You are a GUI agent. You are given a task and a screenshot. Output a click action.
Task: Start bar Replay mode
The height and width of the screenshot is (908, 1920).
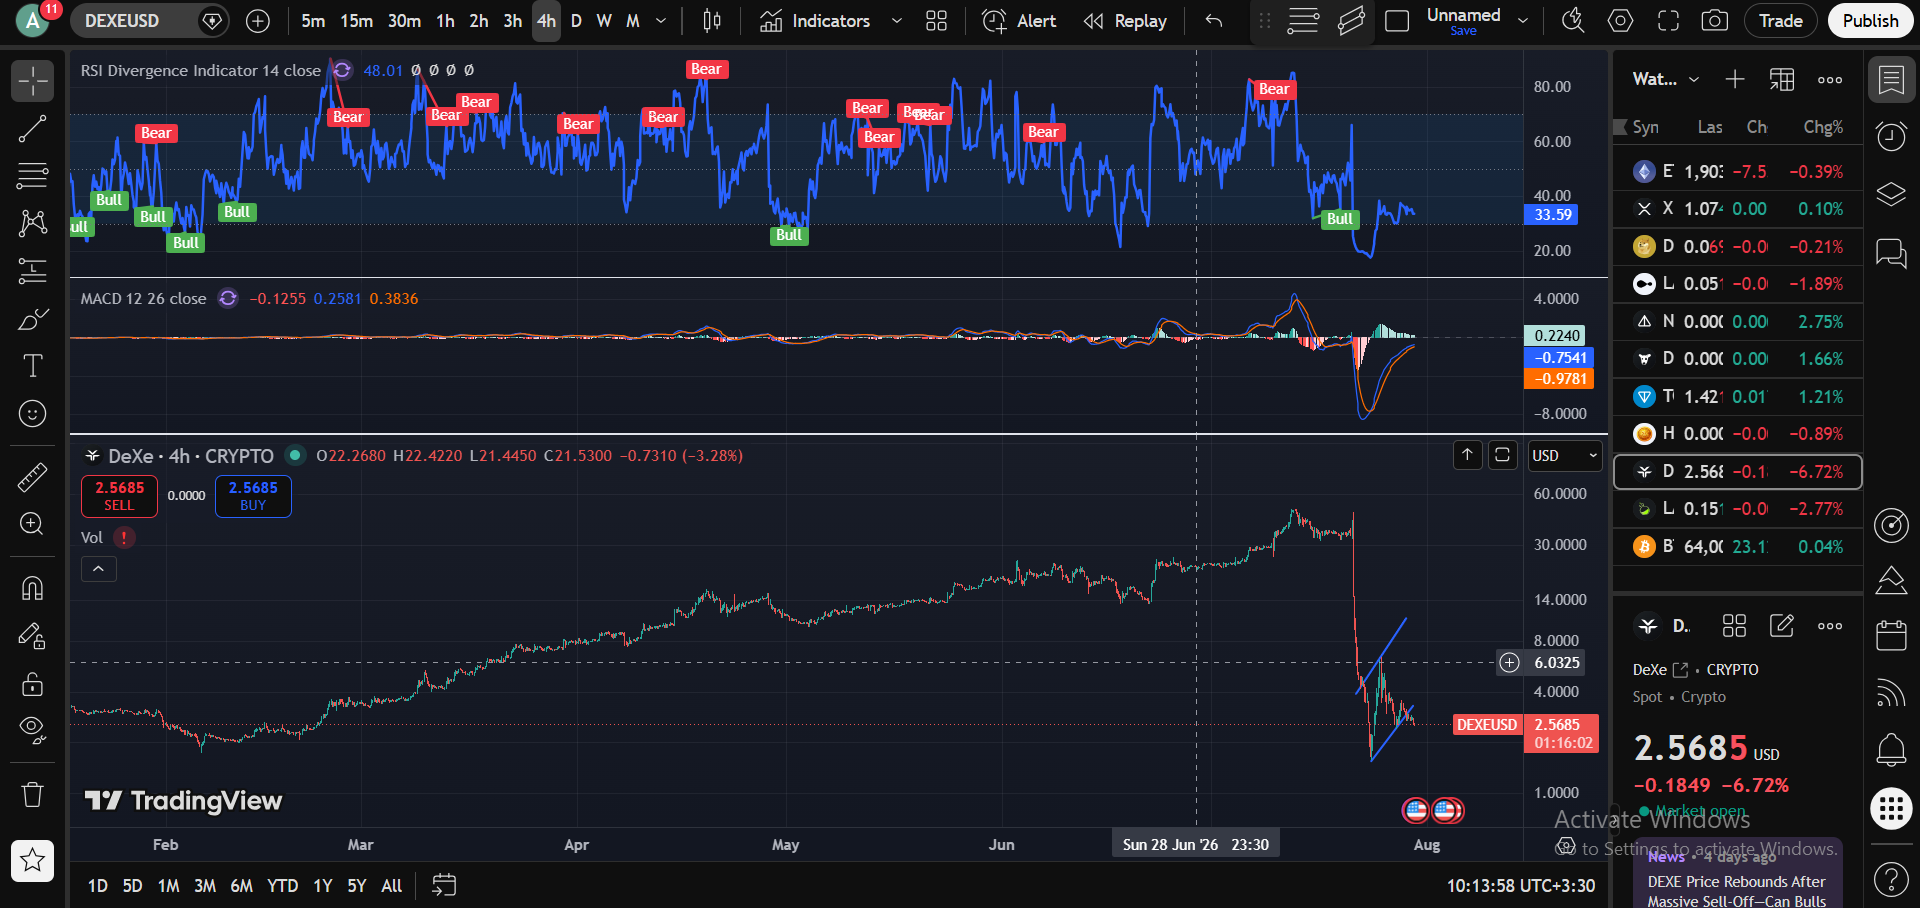coord(1125,21)
